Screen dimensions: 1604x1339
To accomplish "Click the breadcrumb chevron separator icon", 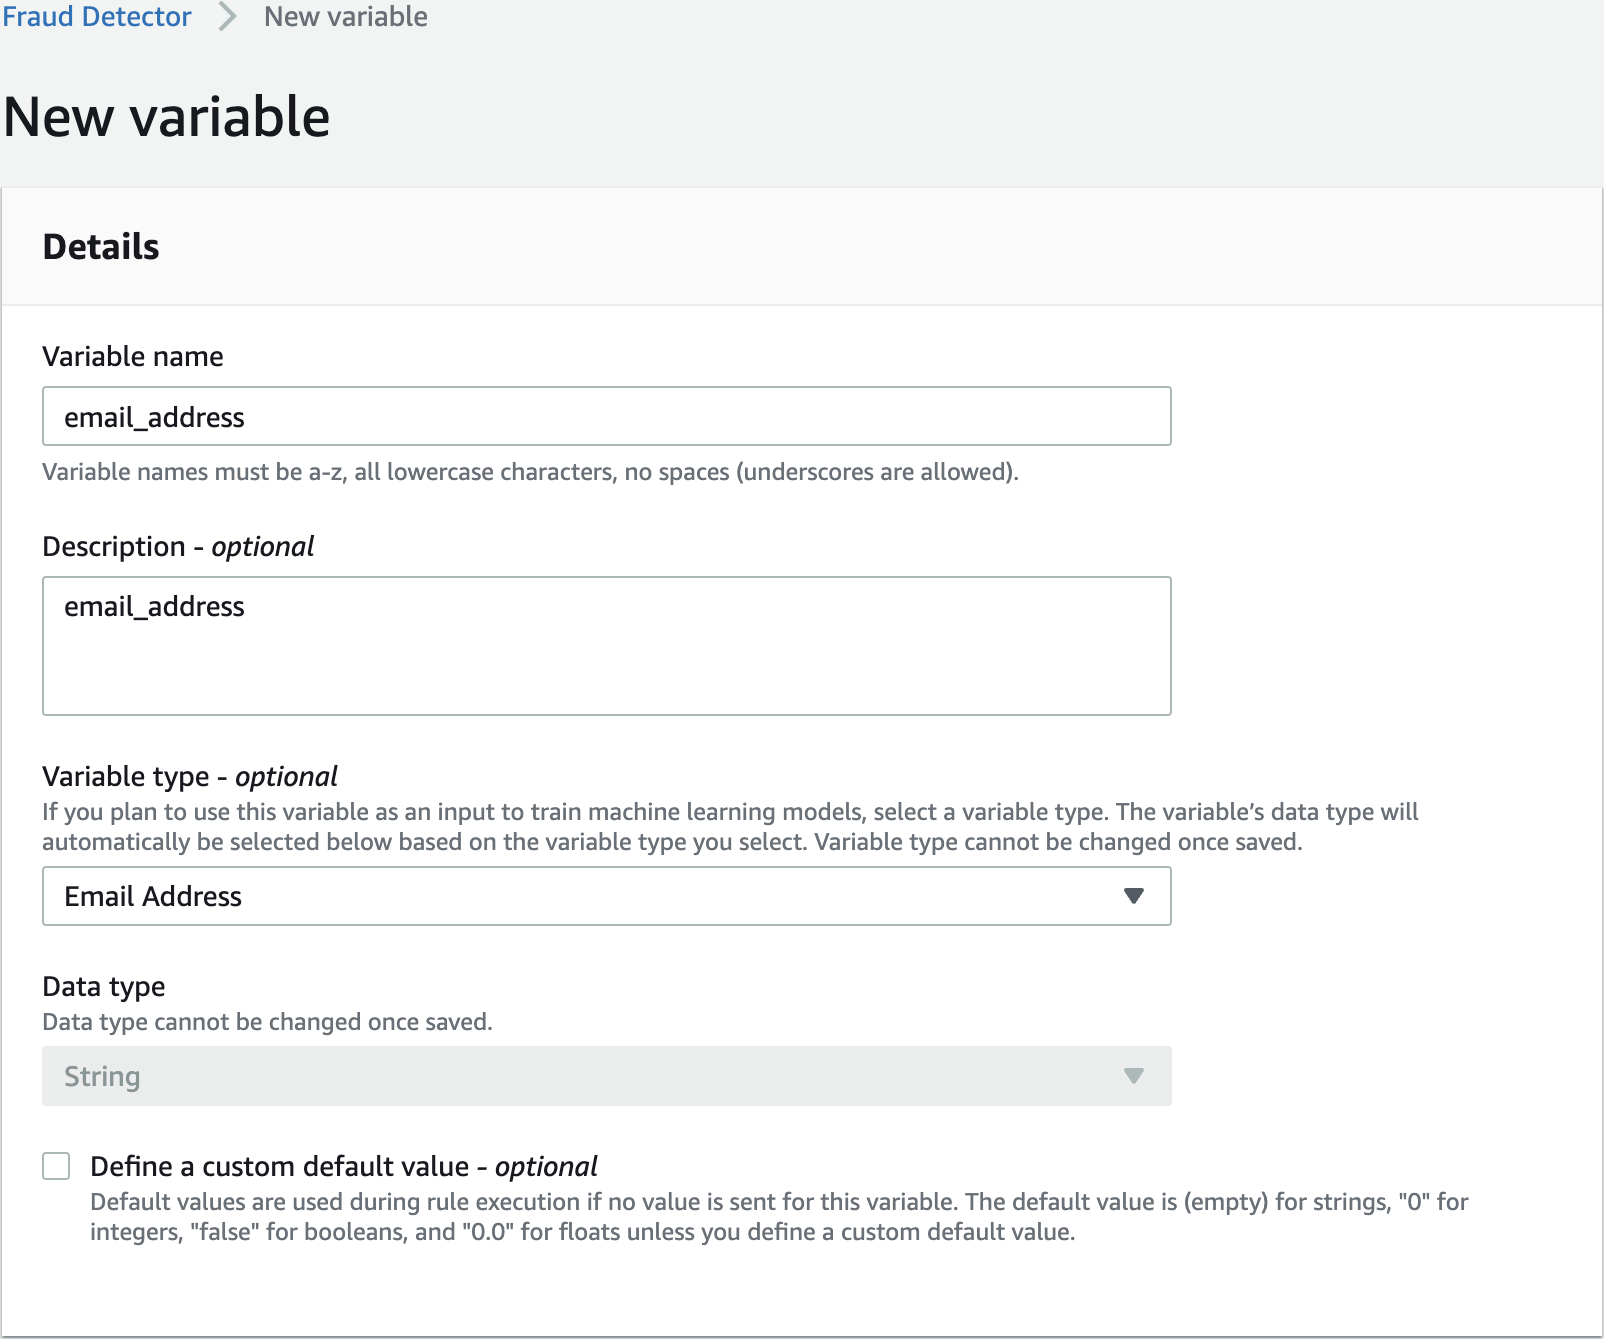I will click(x=227, y=17).
